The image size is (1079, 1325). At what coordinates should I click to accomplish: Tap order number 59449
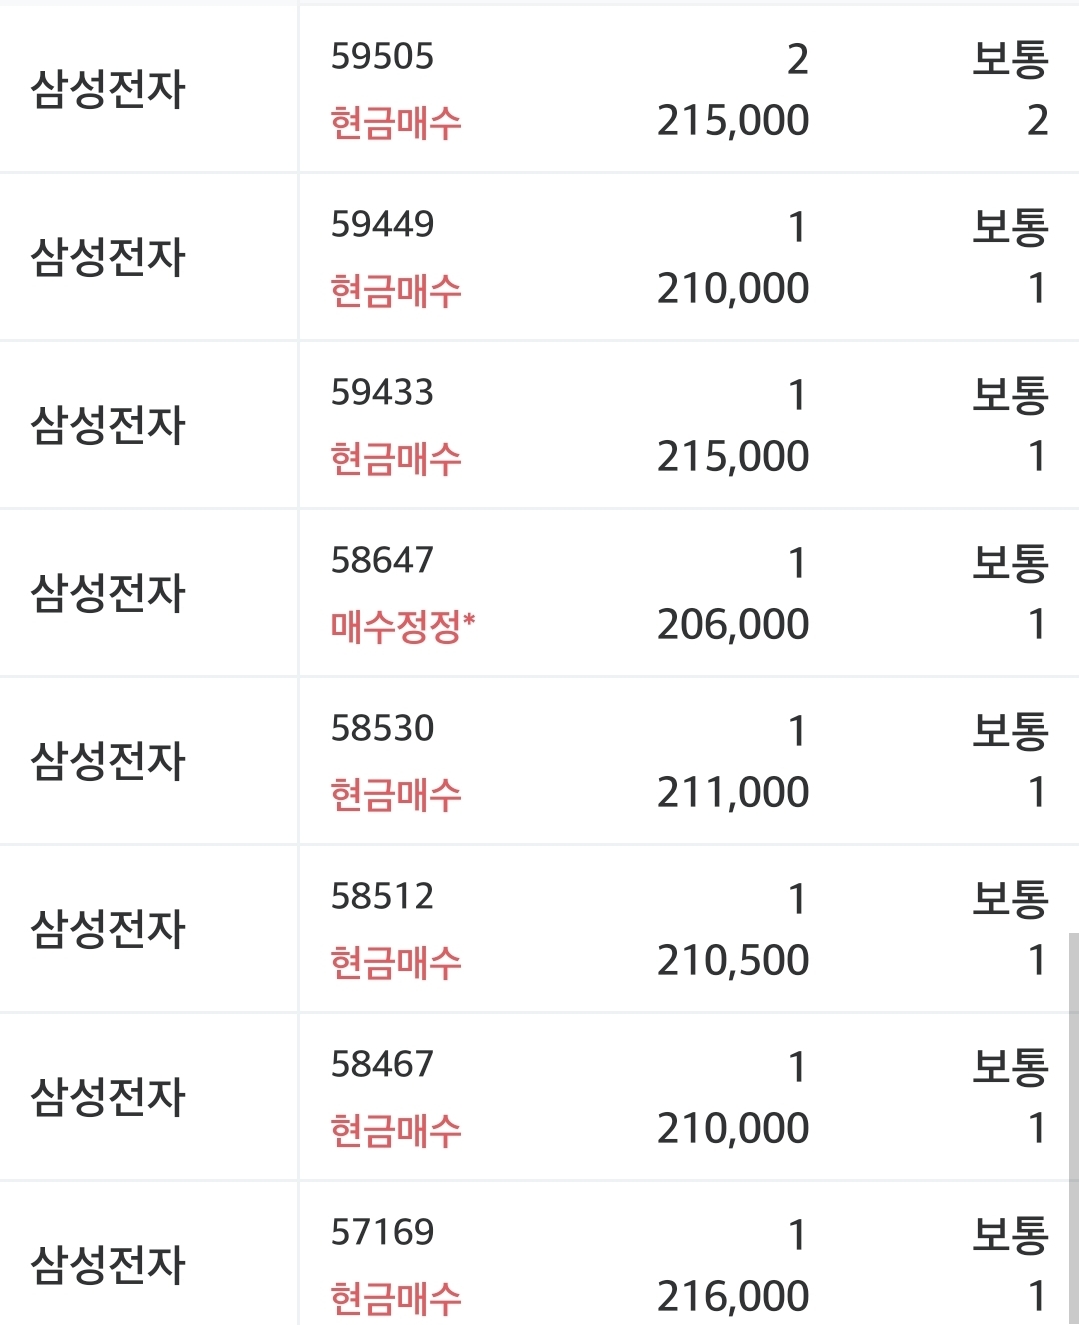(382, 225)
